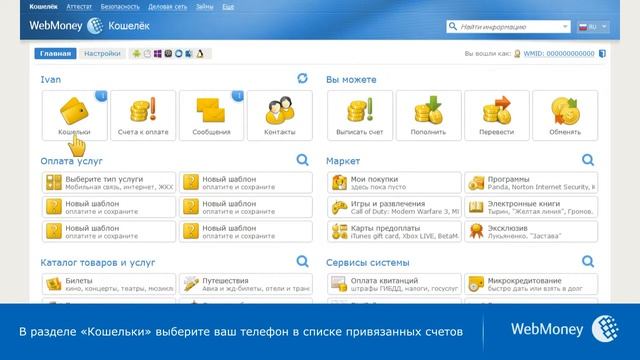The width and height of the screenshot is (640, 360).
Task: Click the green Android platform icon
Action: [136, 53]
